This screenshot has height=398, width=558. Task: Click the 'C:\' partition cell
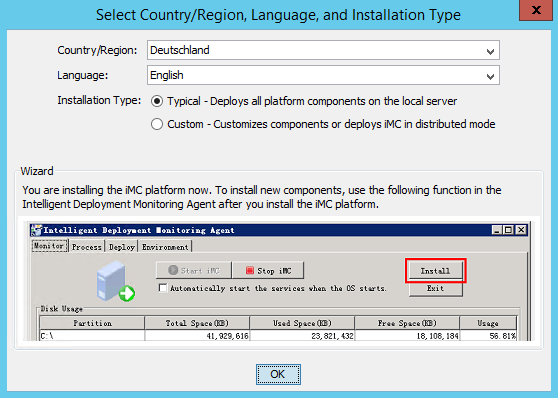92,336
